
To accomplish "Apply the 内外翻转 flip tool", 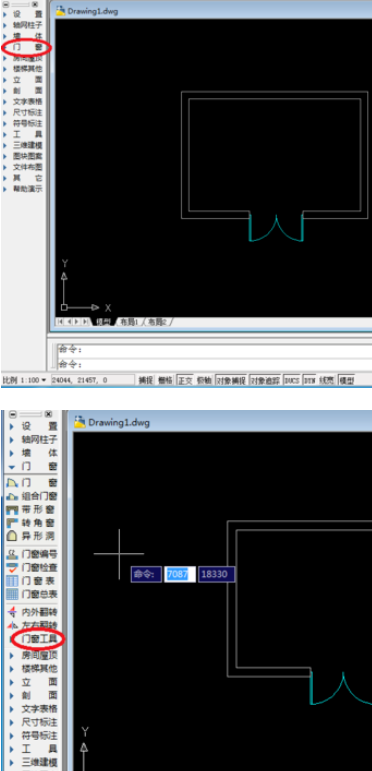I will [x=32, y=612].
